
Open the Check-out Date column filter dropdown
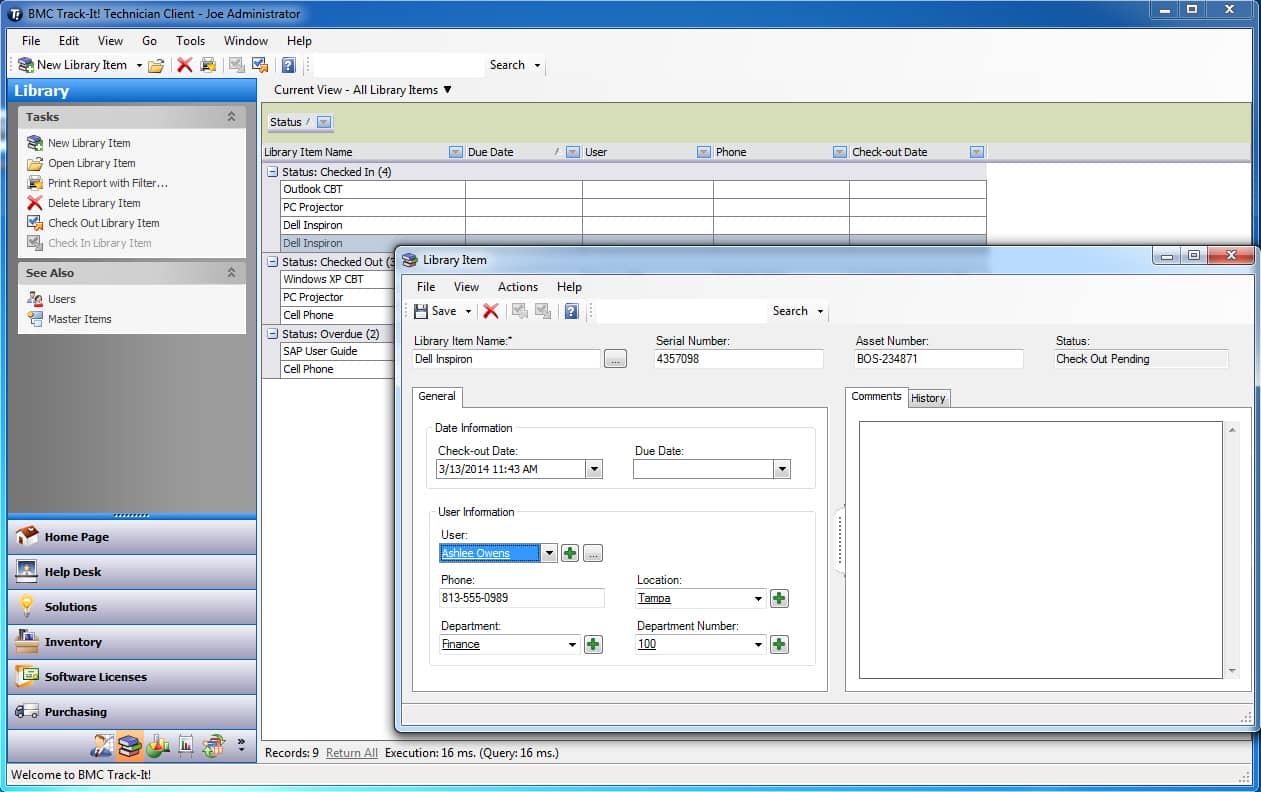(977, 152)
